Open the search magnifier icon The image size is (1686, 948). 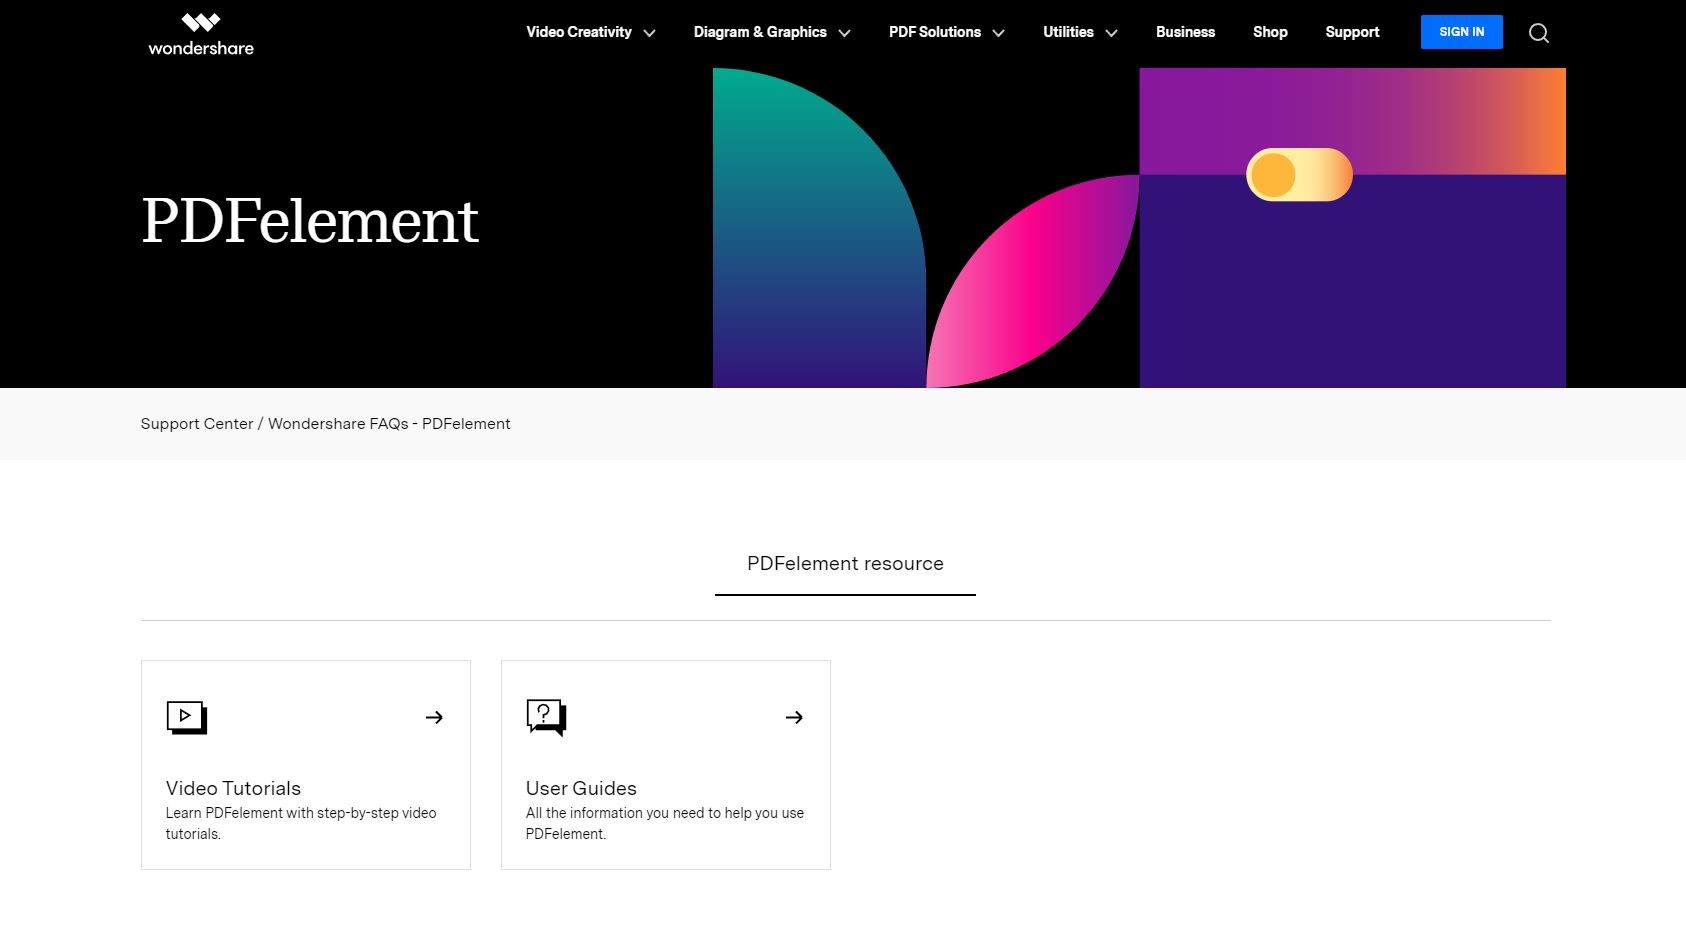[1539, 33]
